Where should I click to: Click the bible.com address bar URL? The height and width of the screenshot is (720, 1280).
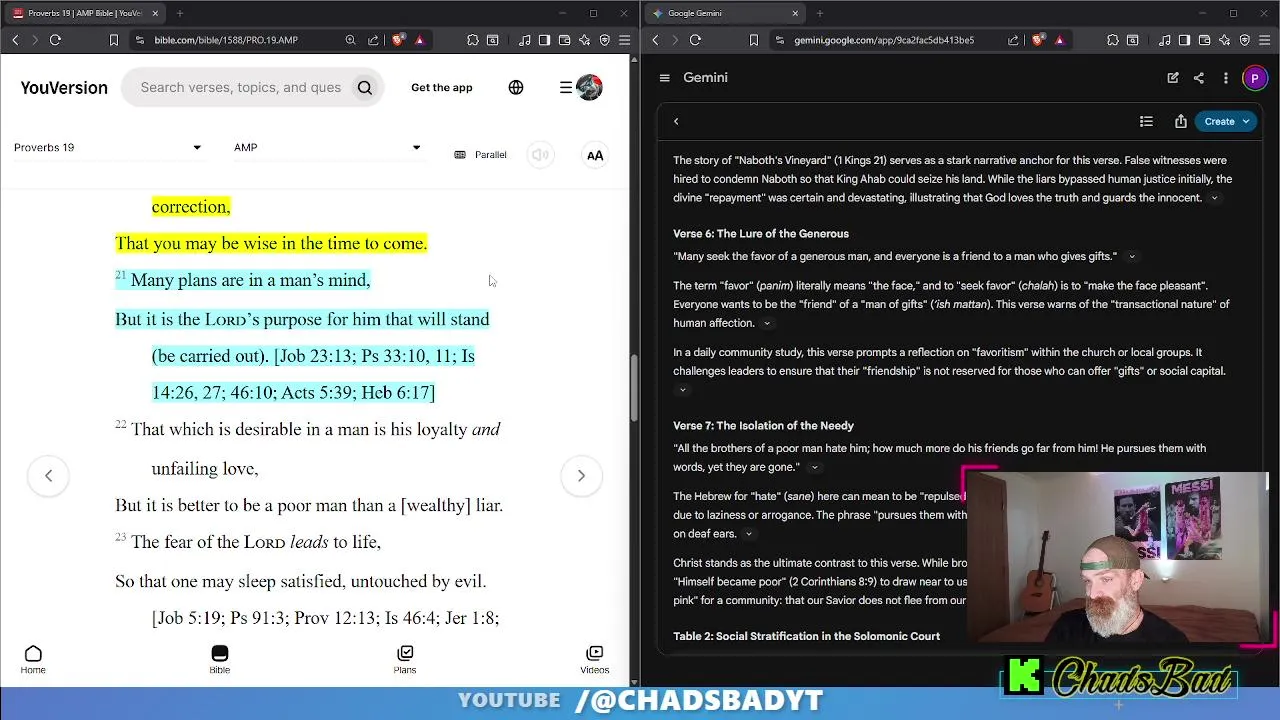pyautogui.click(x=226, y=40)
